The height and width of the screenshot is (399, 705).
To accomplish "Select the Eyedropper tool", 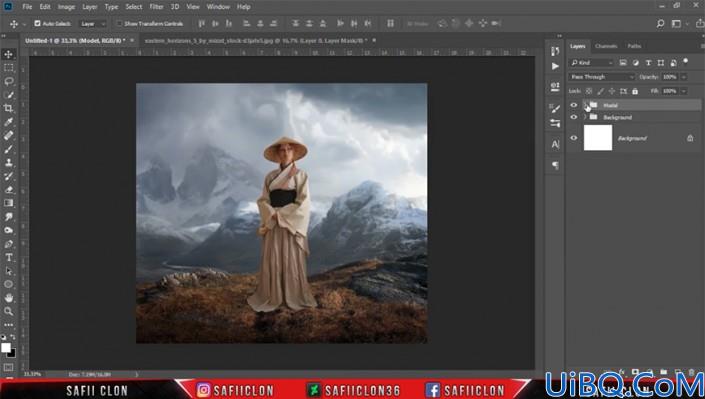I will 9,122.
